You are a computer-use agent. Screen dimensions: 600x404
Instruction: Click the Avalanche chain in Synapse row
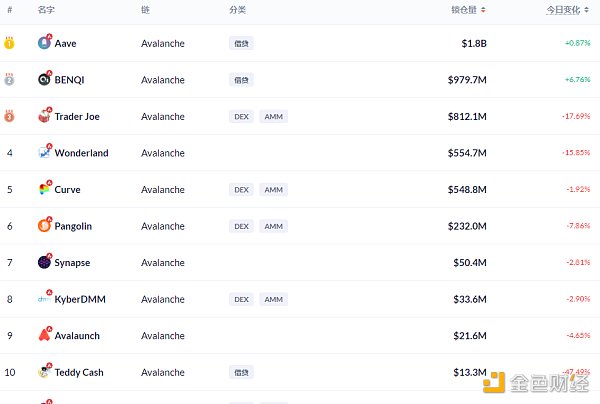(x=163, y=262)
